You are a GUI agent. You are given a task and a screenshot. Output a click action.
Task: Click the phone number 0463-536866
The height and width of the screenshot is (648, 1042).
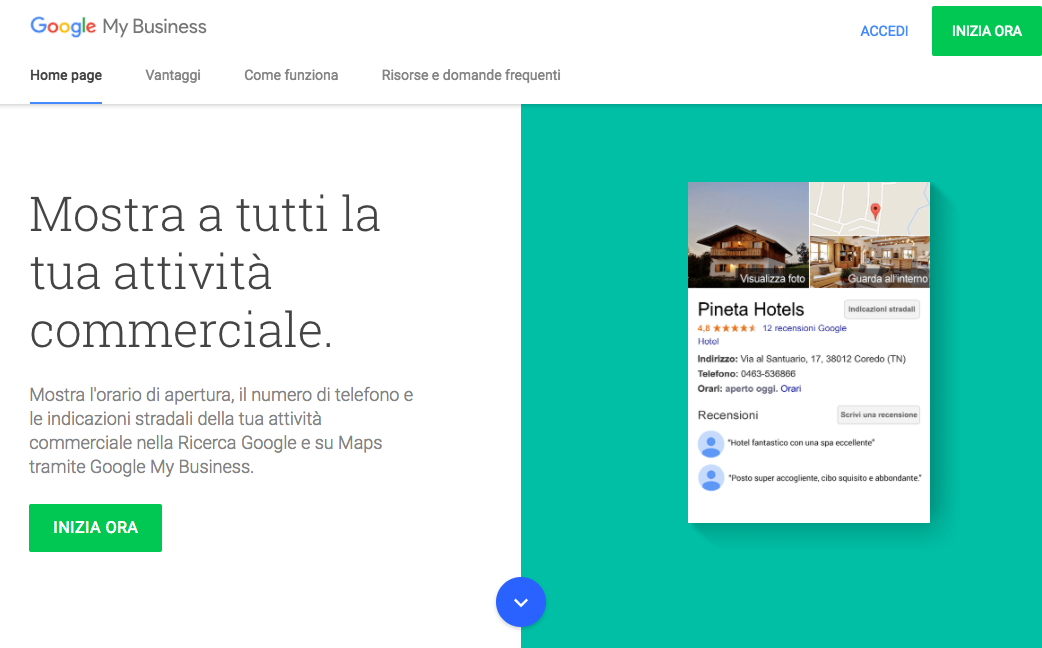point(768,374)
